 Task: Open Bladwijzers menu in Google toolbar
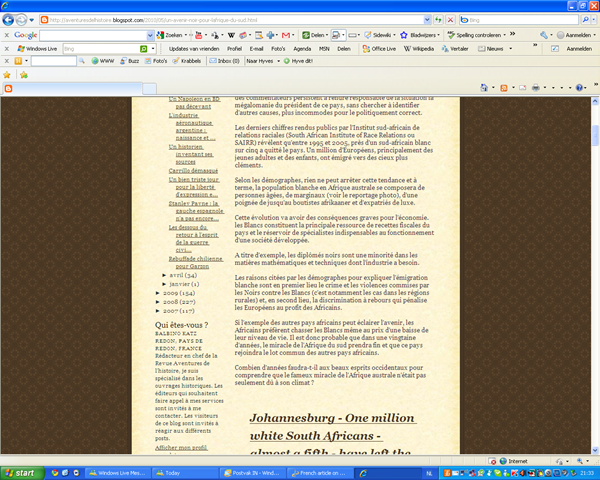[x=420, y=35]
